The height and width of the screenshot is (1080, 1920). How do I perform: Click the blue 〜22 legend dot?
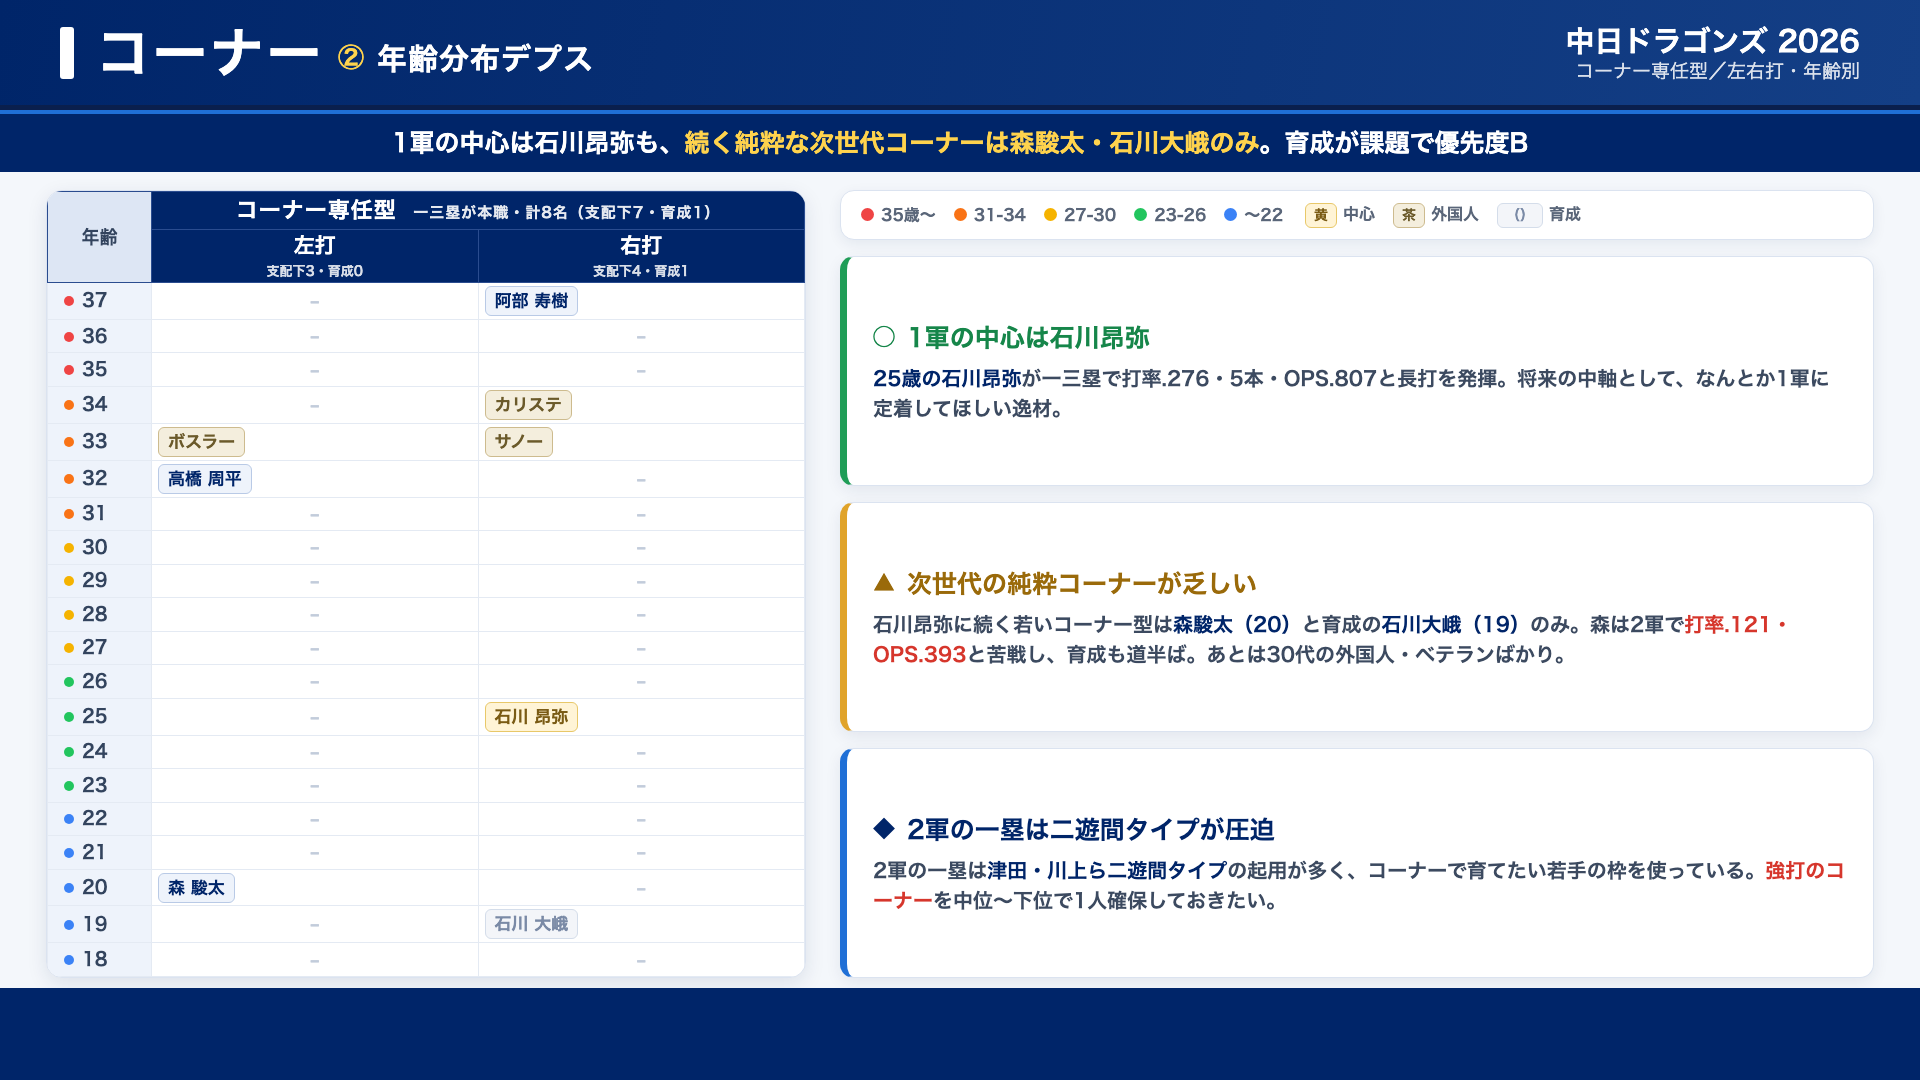(x=1231, y=215)
